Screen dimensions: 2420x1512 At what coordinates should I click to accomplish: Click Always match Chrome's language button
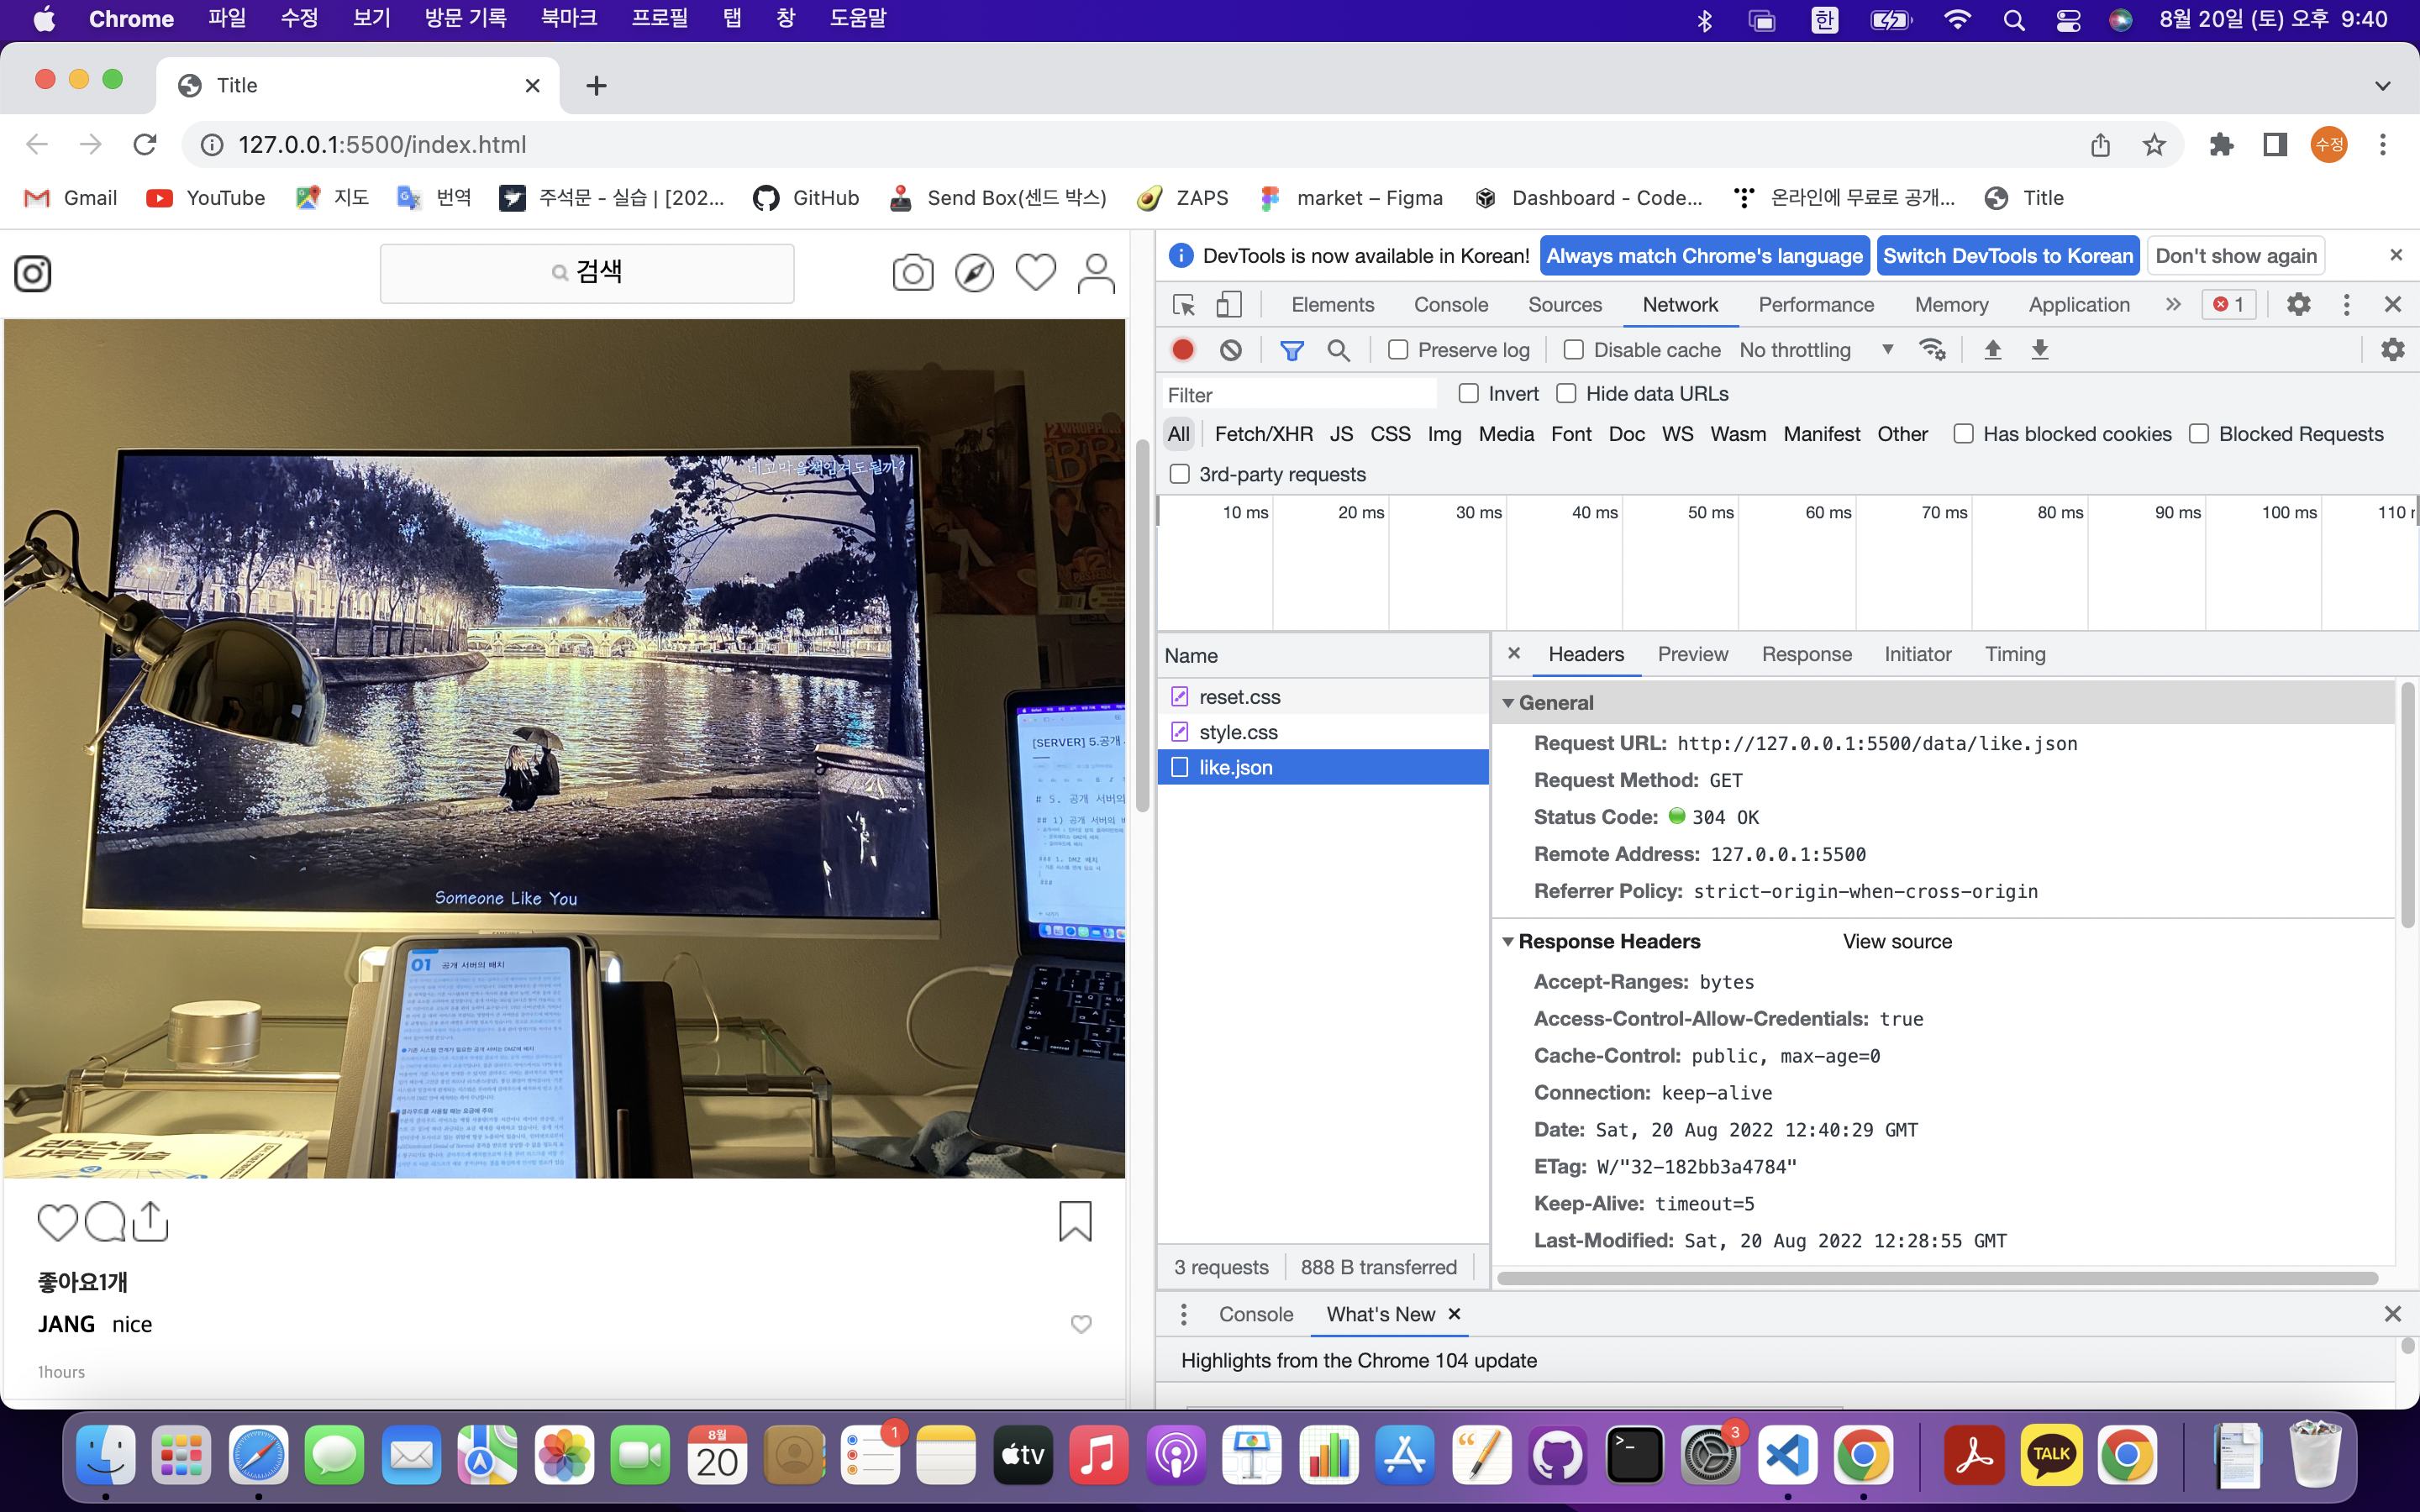tap(1704, 256)
